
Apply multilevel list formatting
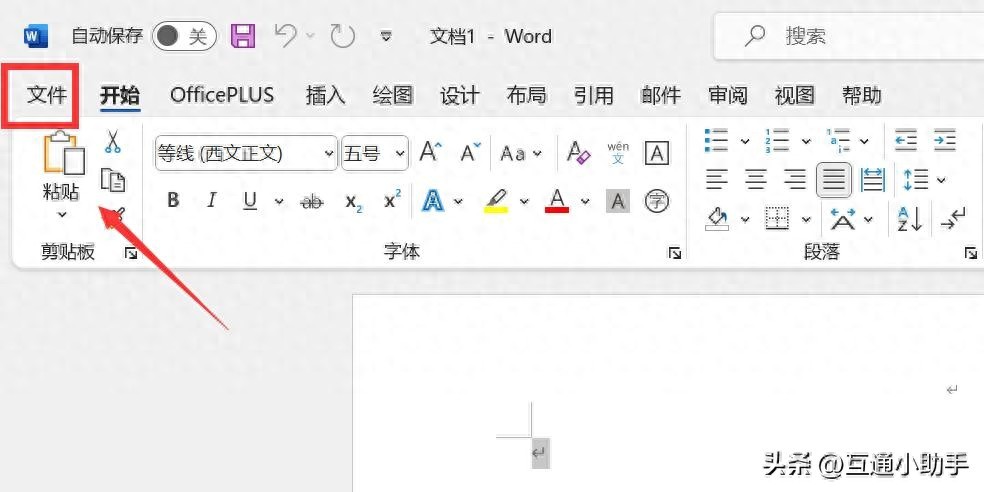tap(838, 141)
